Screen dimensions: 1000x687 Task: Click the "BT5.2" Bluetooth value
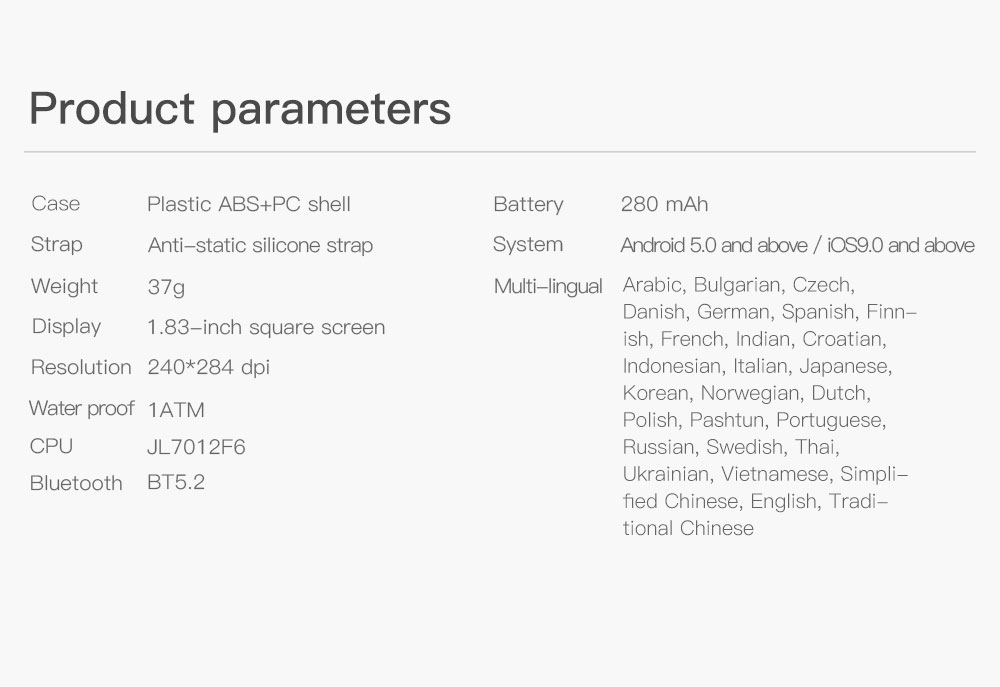(176, 483)
